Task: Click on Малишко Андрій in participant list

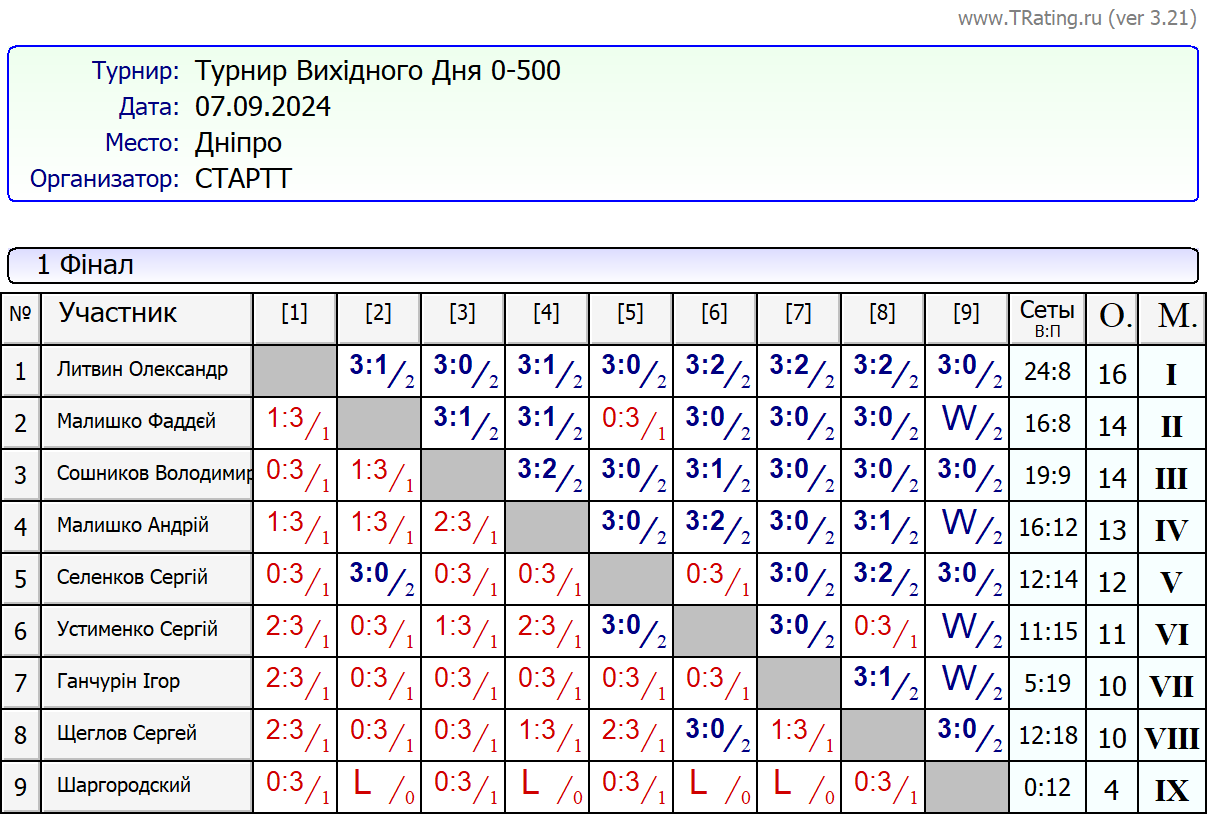Action: tap(146, 526)
